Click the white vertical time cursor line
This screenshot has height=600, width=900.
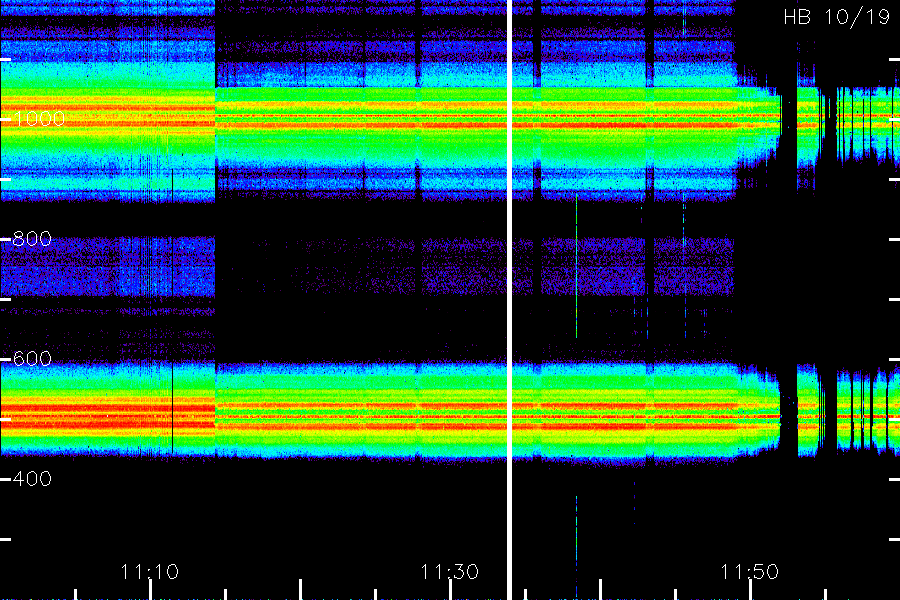(x=509, y=300)
